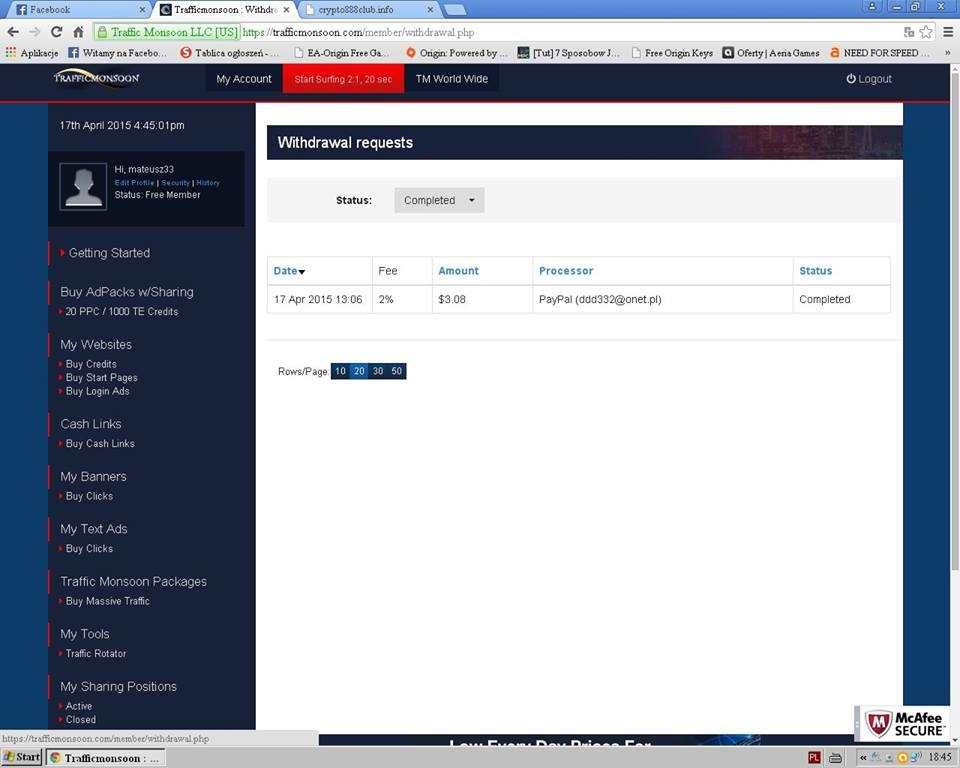This screenshot has width=960, height=768.
Task: Click the browser home icon
Action: coord(78,32)
